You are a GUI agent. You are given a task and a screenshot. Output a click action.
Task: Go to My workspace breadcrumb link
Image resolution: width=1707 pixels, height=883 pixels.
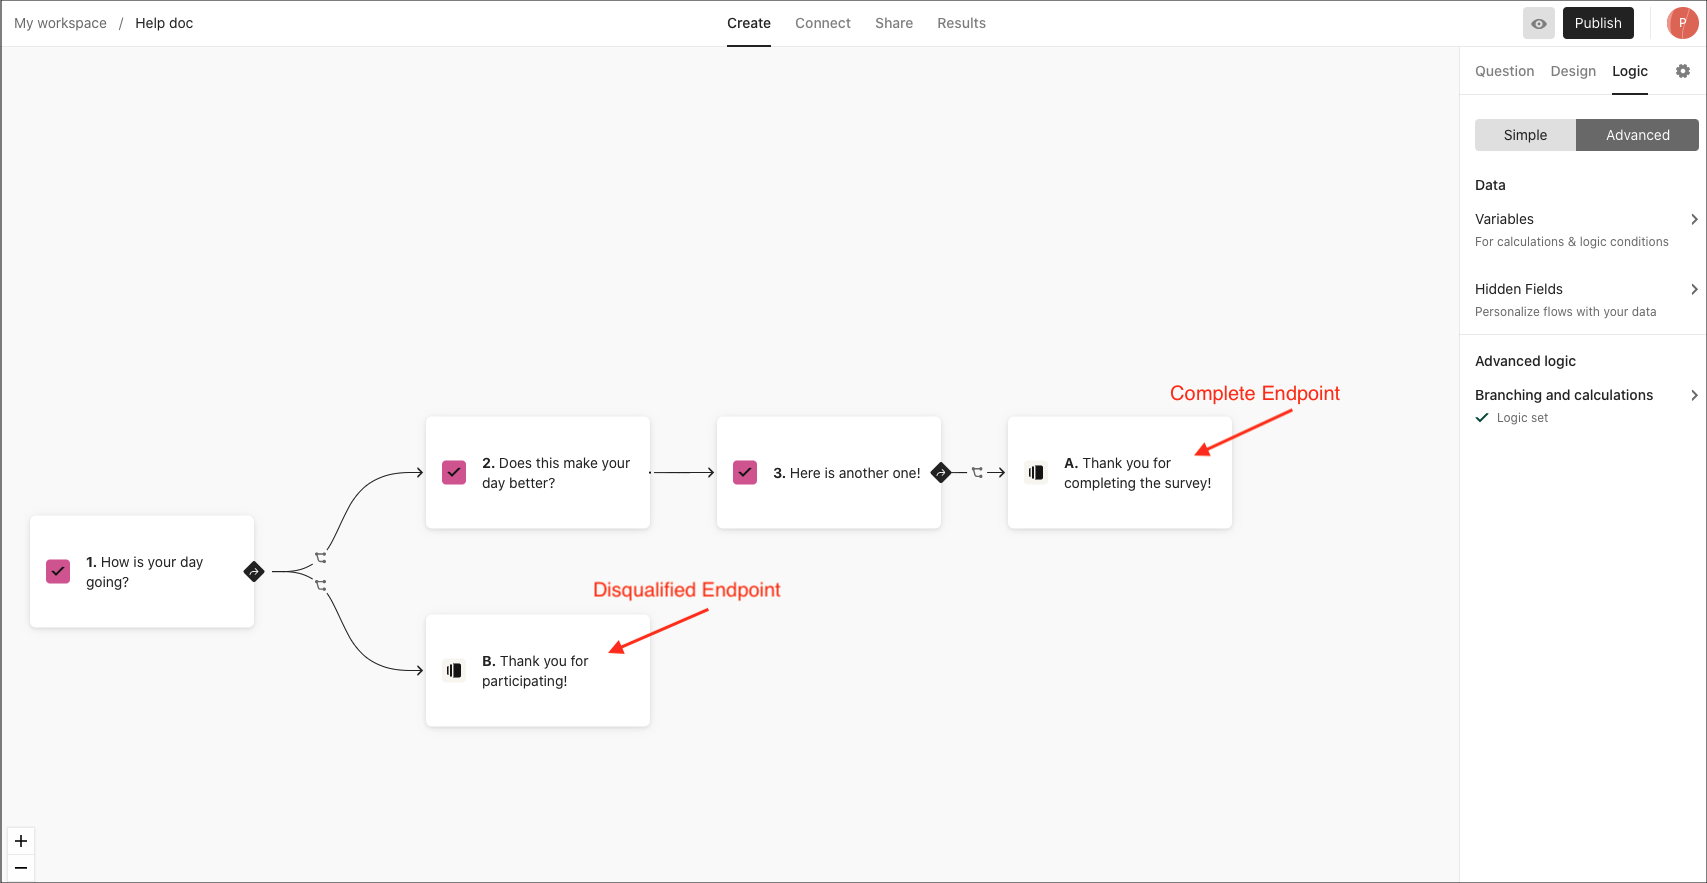pos(60,23)
